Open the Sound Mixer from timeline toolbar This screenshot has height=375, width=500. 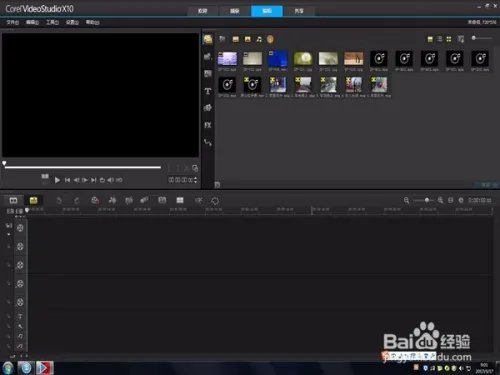[112, 200]
